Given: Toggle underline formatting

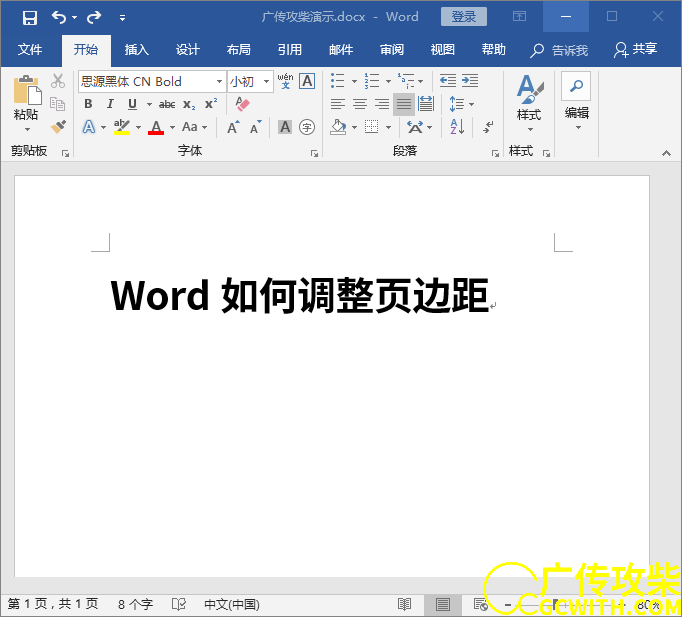Looking at the screenshot, I should point(133,104).
